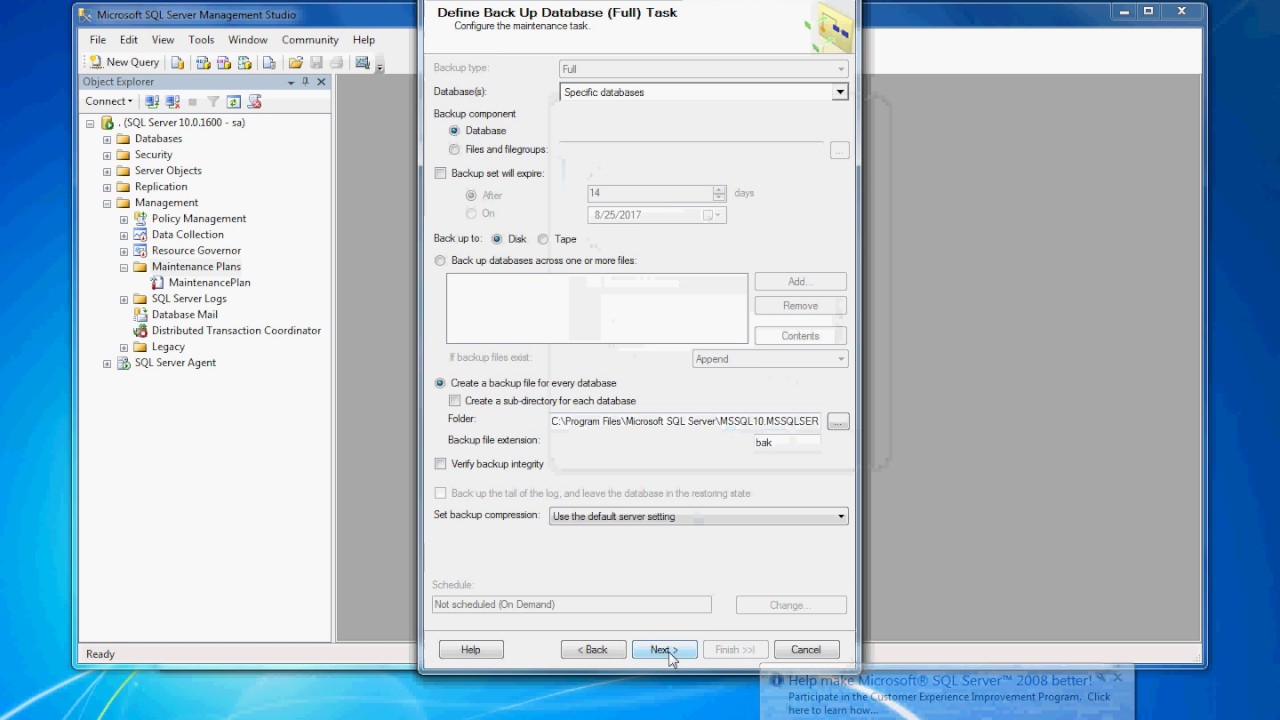This screenshot has height=720, width=1280.
Task: Check Create a sub-directory for each database
Action: (455, 401)
